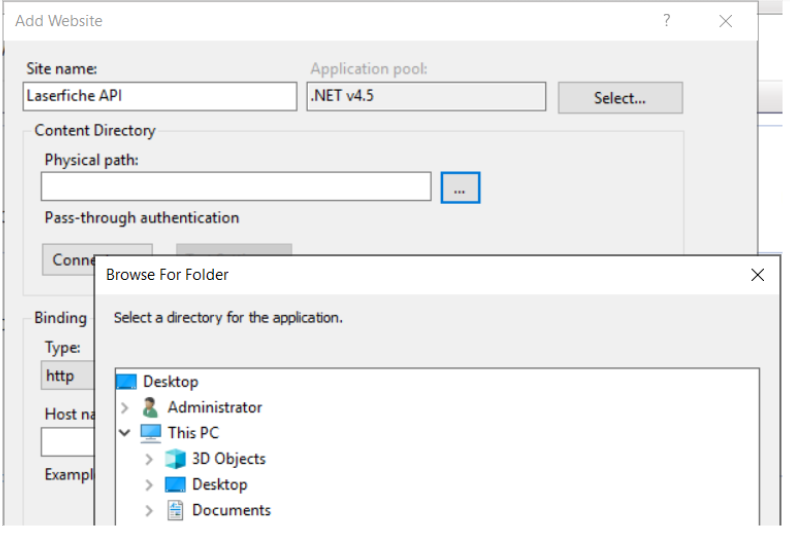Viewport: 790px width, 554px height.
Task: Click the Select... application pool button
Action: (620, 98)
